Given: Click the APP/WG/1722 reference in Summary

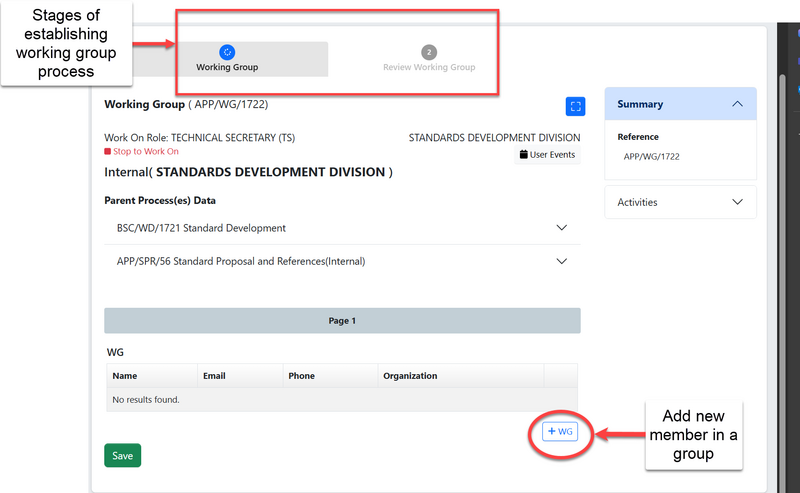Looking at the screenshot, I should click(x=652, y=157).
